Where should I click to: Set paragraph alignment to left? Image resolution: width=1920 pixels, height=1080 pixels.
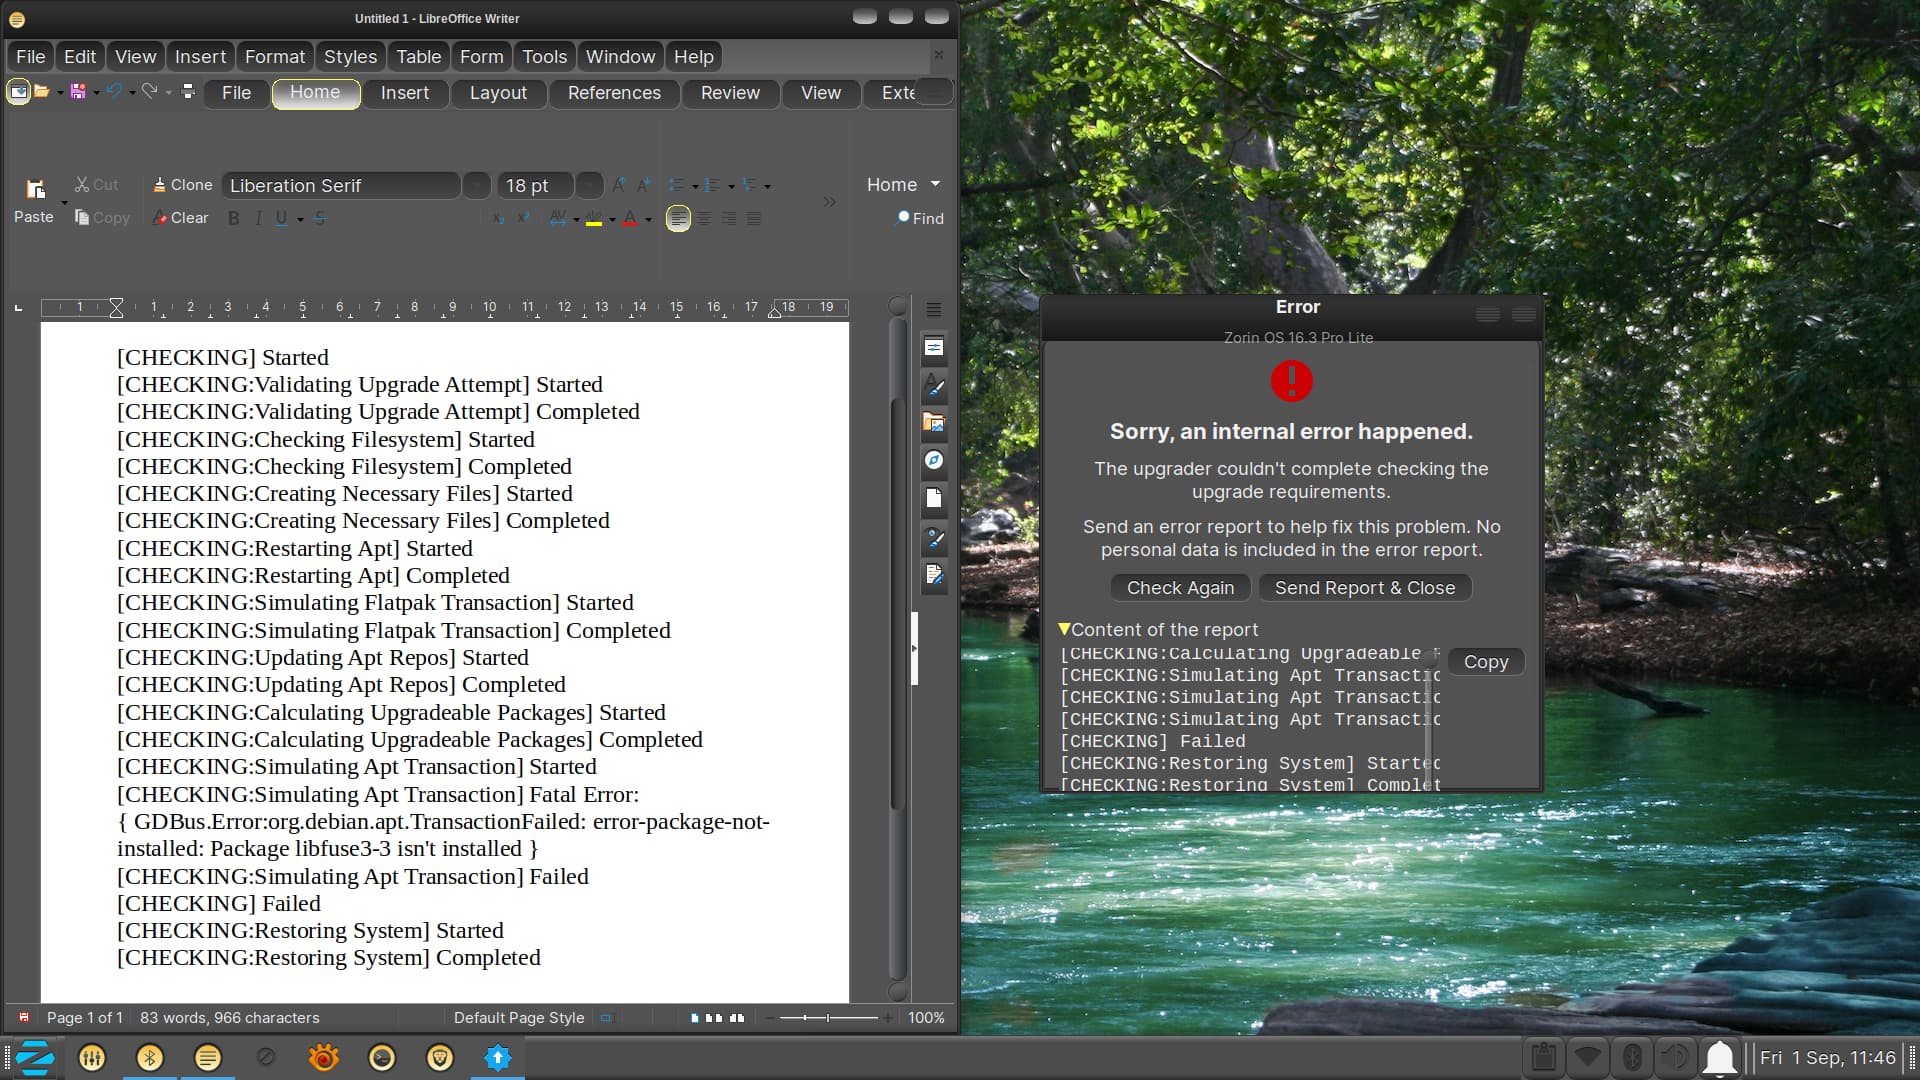[x=678, y=218]
